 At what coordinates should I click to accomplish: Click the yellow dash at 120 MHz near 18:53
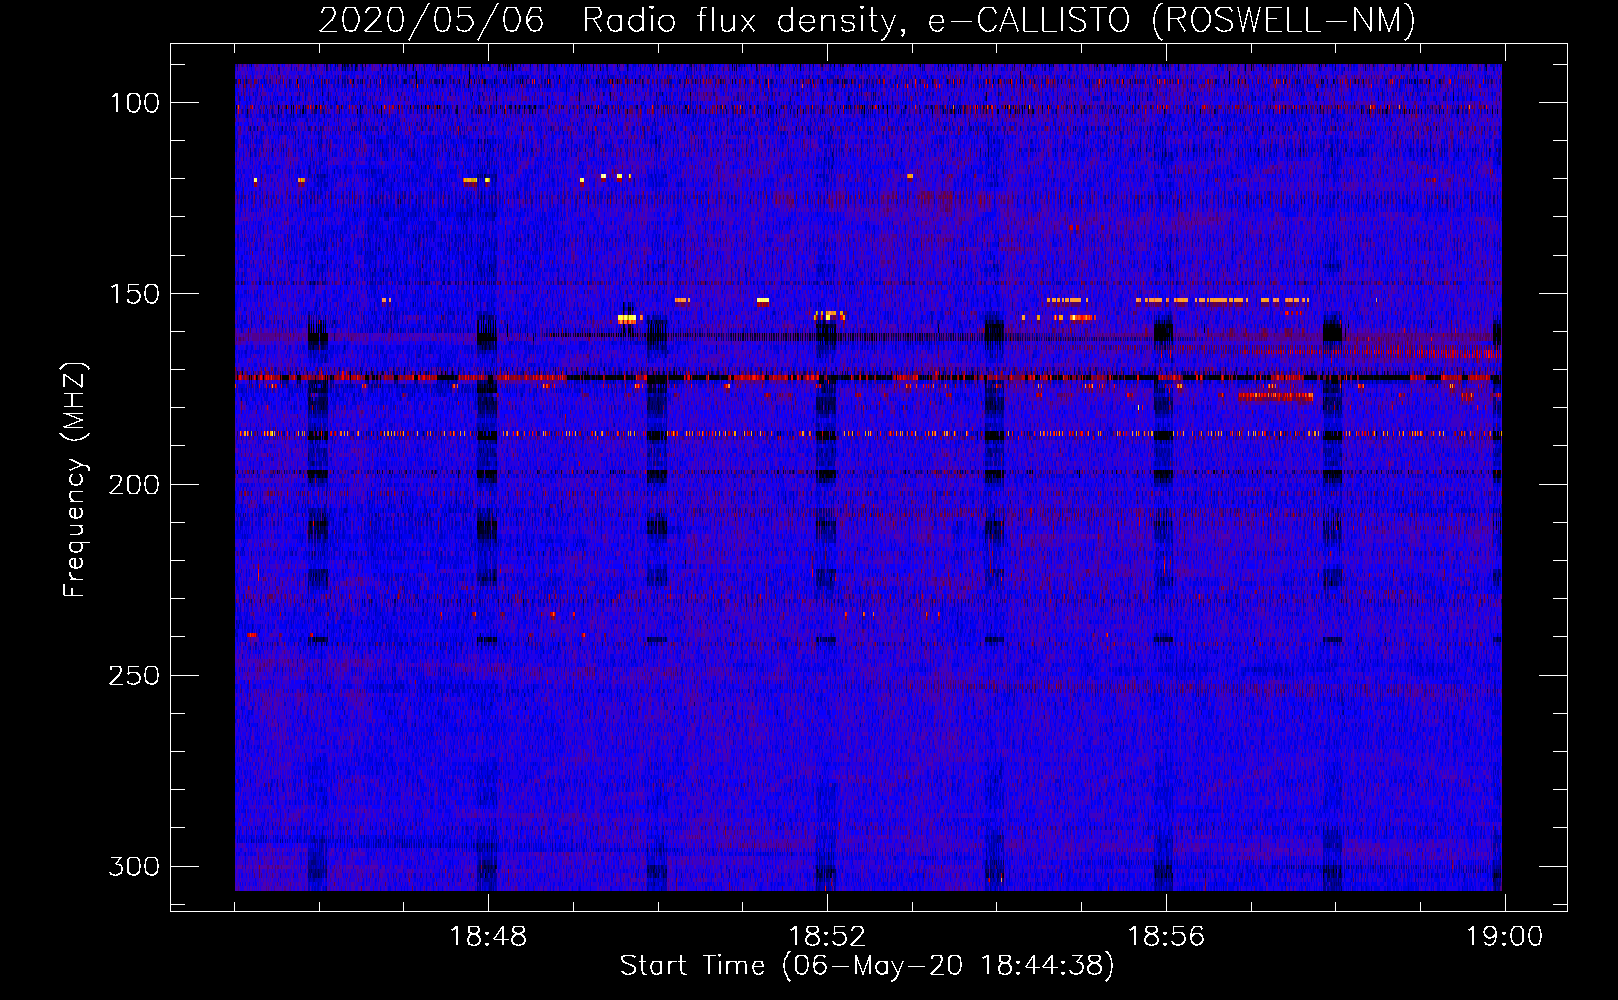click(x=910, y=176)
